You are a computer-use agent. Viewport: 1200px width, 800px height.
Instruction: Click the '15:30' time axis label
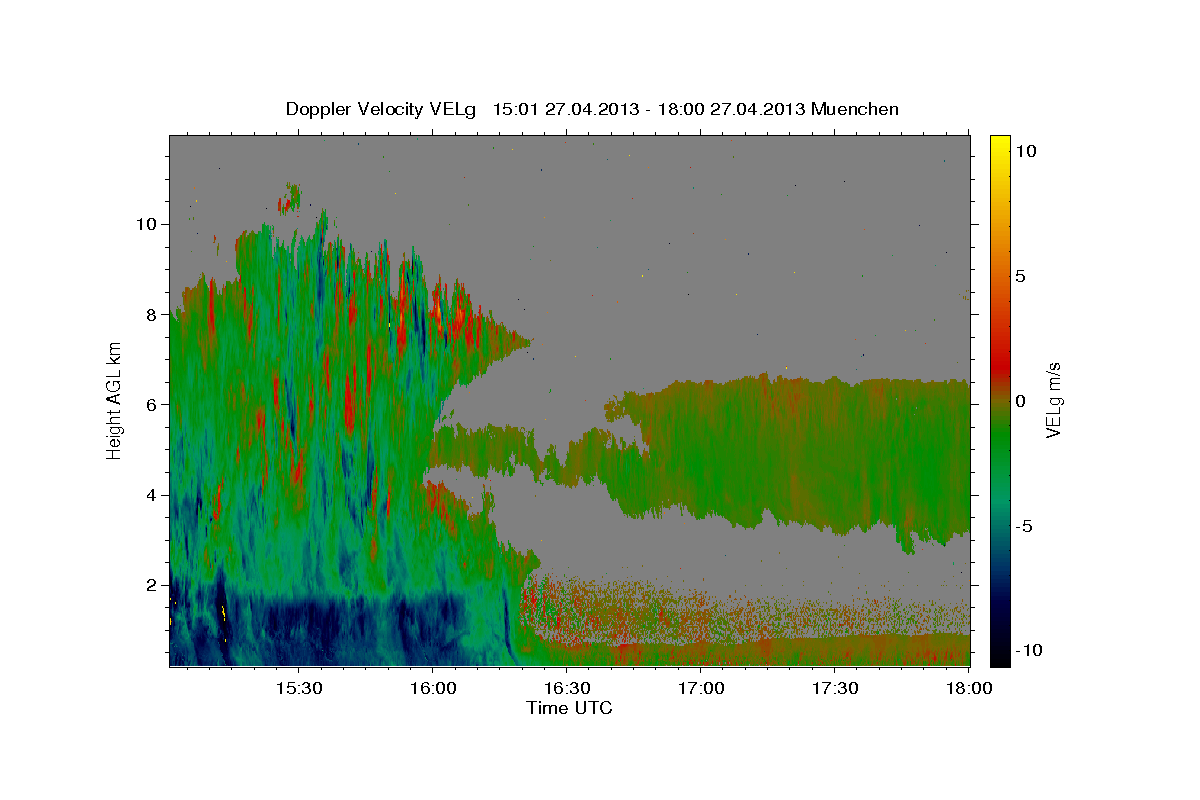[x=298, y=688]
